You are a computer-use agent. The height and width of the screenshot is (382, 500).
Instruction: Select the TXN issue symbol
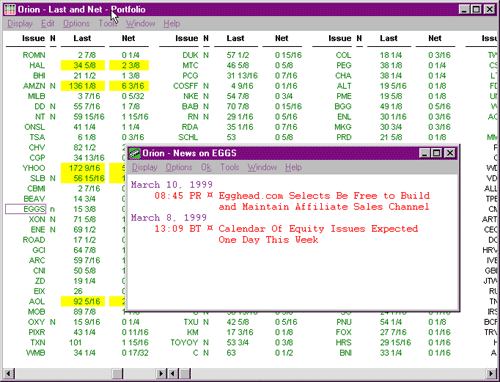pos(38,343)
